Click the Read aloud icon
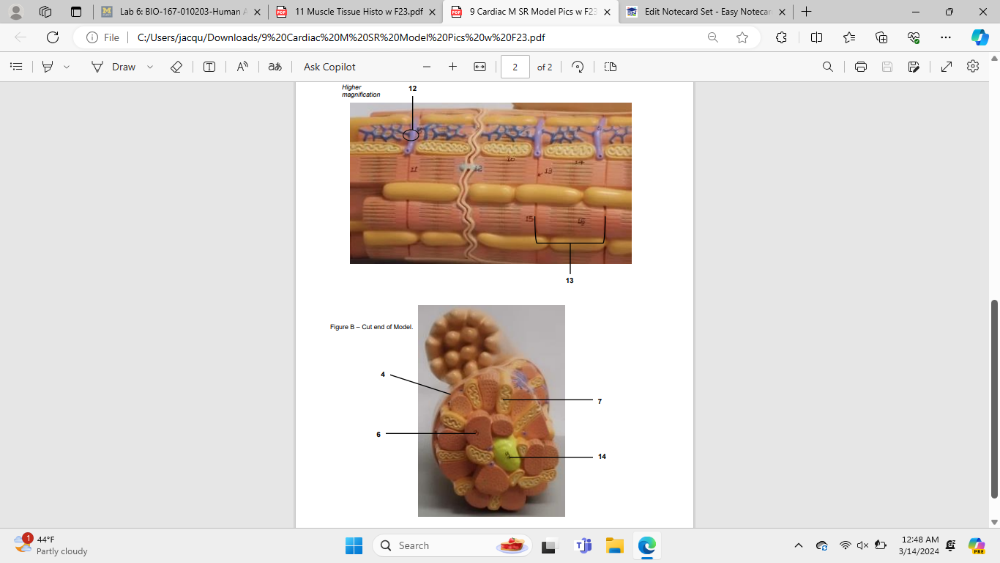This screenshot has height=563, width=1000. pyautogui.click(x=242, y=67)
